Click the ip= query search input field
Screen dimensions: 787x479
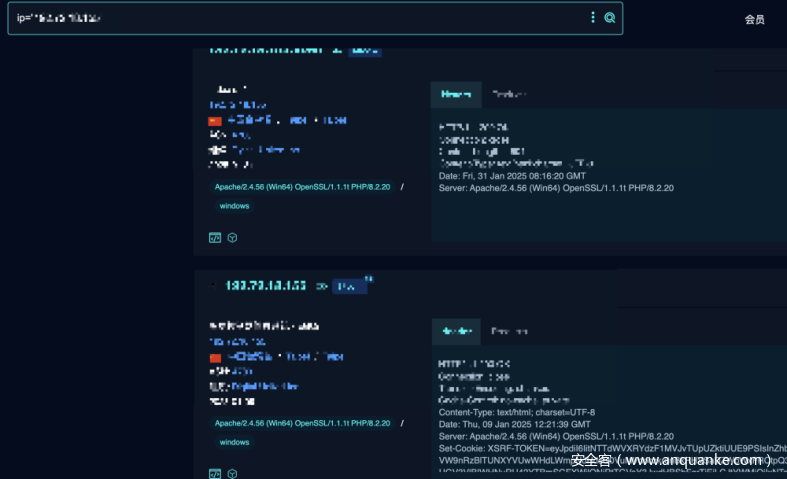(315, 18)
